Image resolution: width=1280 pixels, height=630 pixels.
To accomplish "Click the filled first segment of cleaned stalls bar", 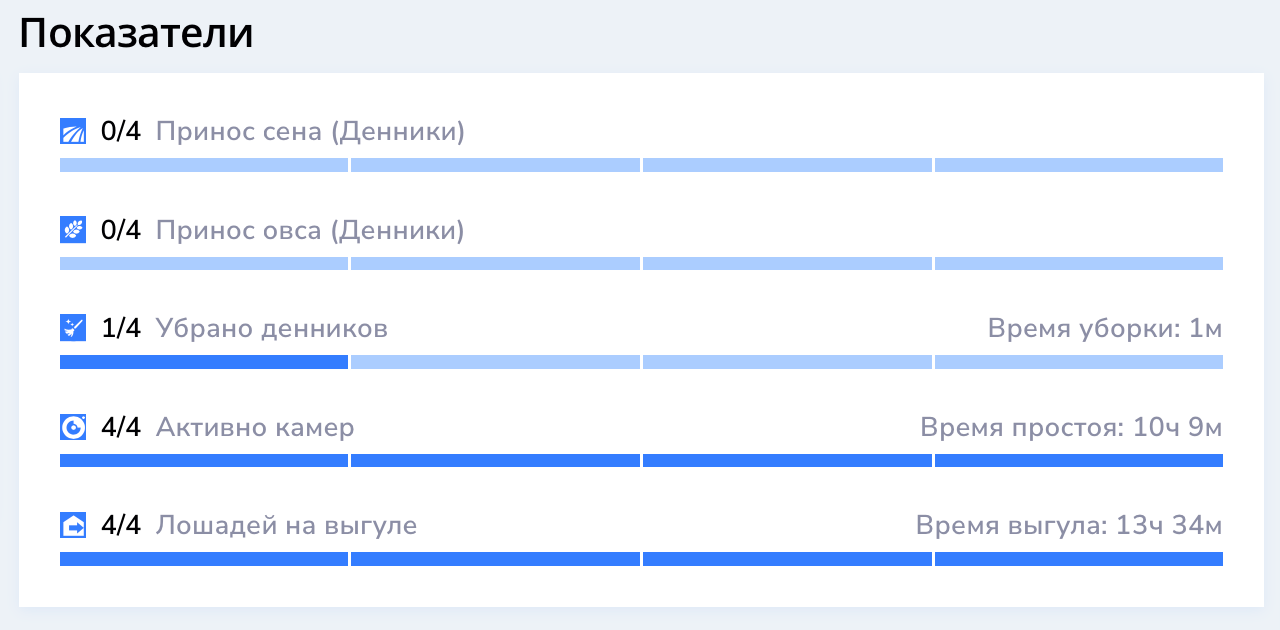I will (x=204, y=362).
